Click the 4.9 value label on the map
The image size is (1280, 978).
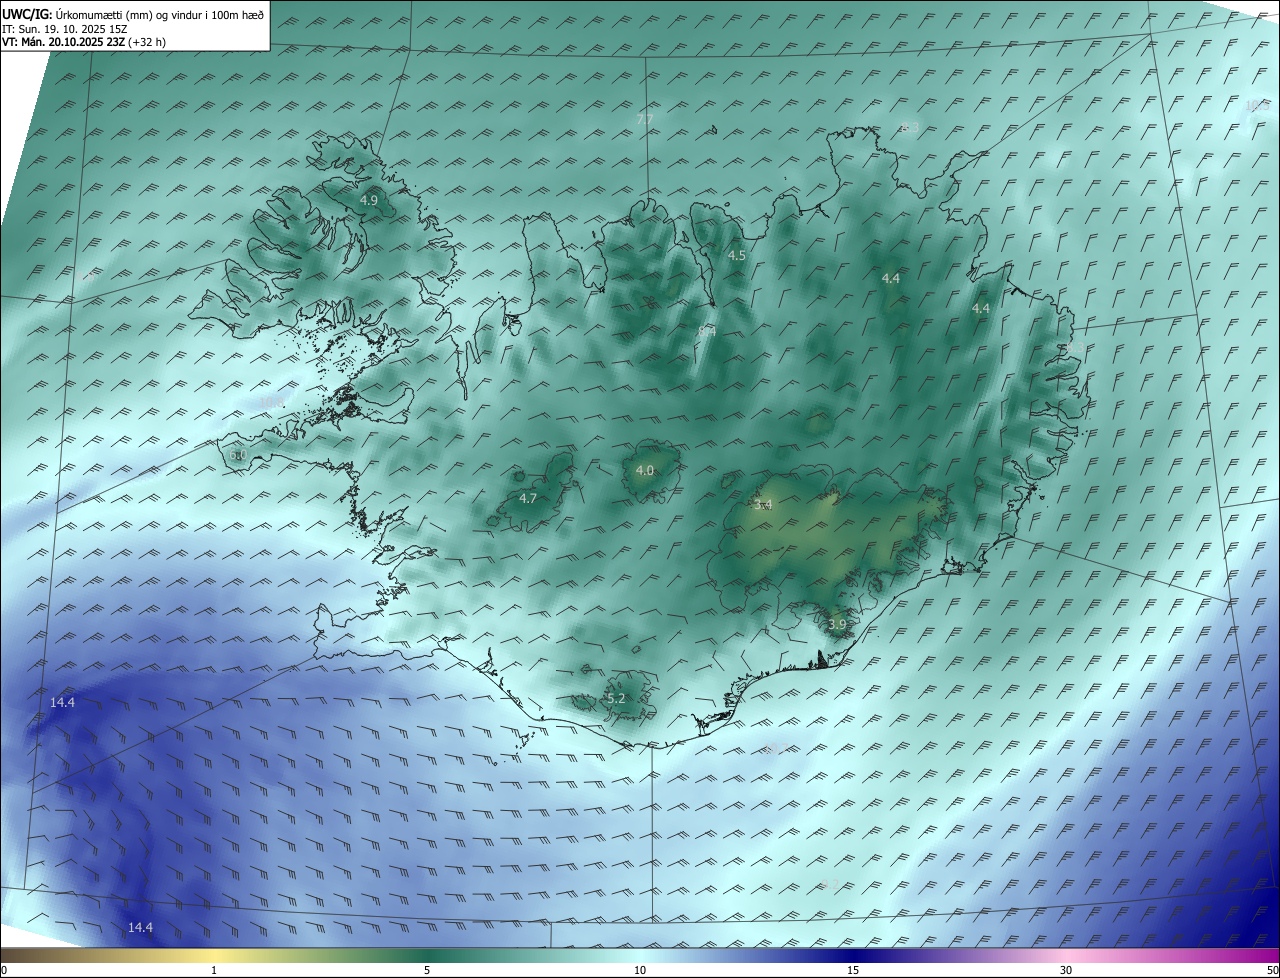369,201
